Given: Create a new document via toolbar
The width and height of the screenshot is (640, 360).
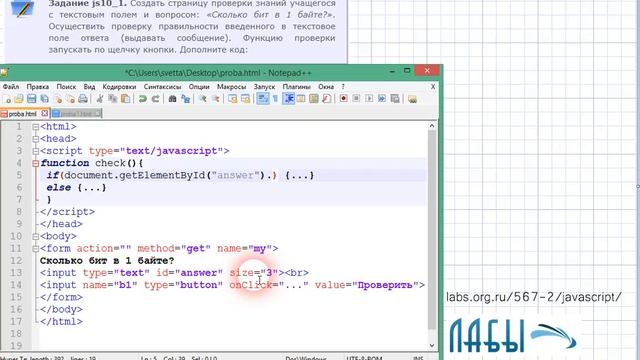Looking at the screenshot, I should tap(7, 99).
